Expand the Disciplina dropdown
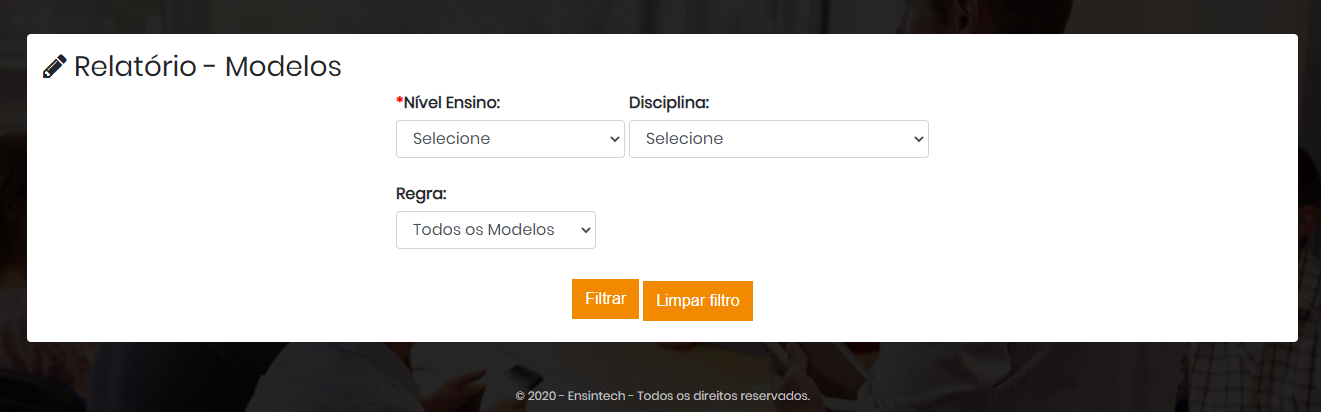The image size is (1321, 412). tap(778, 139)
